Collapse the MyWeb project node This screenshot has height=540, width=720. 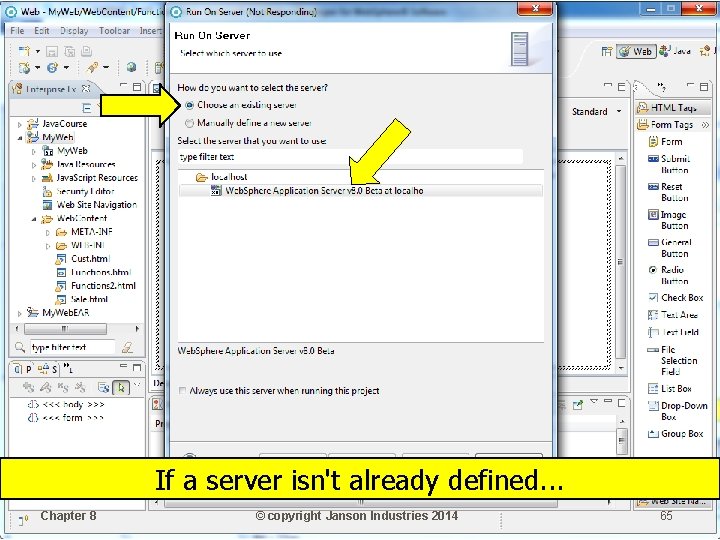tap(19, 138)
